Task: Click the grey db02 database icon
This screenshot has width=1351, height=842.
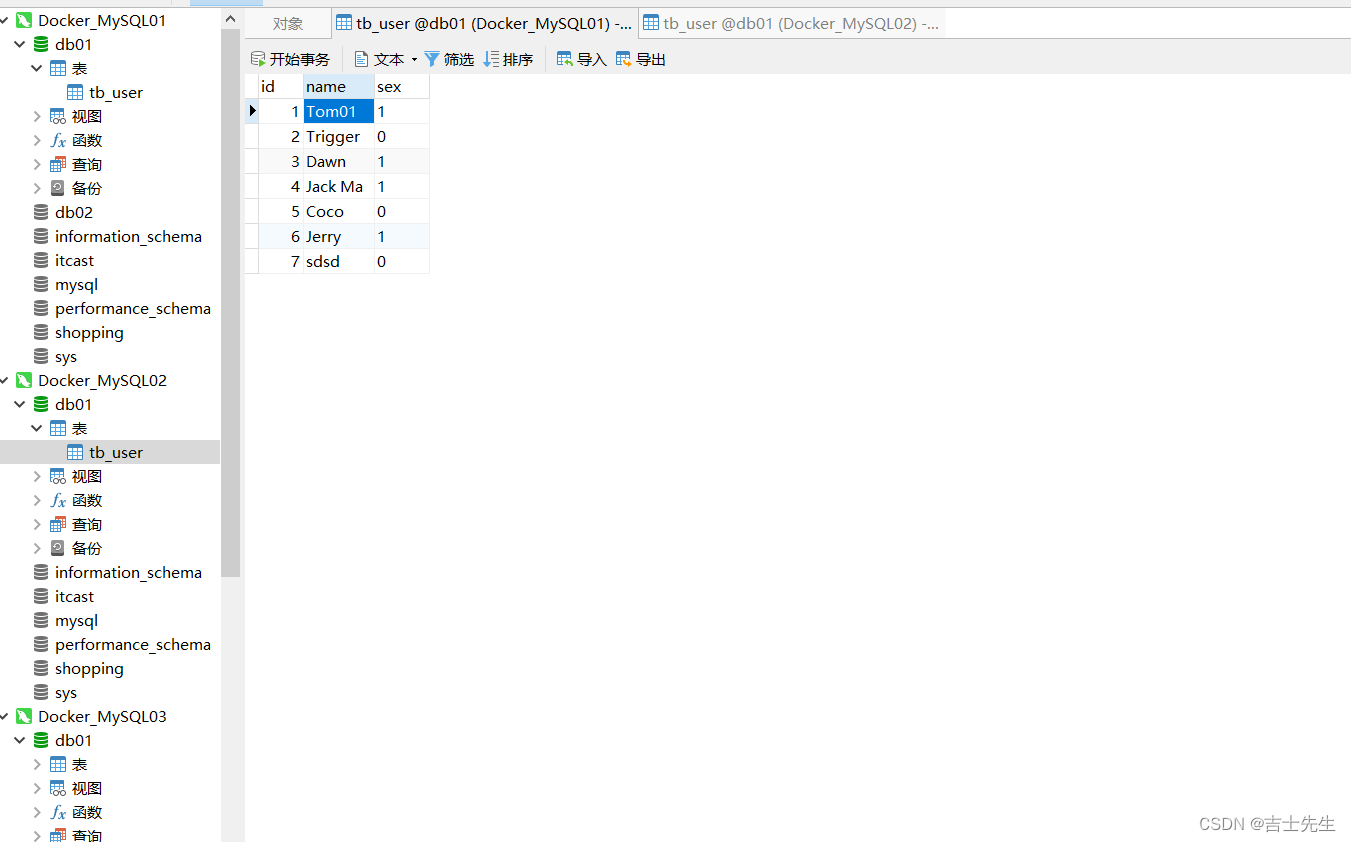Action: (x=41, y=212)
